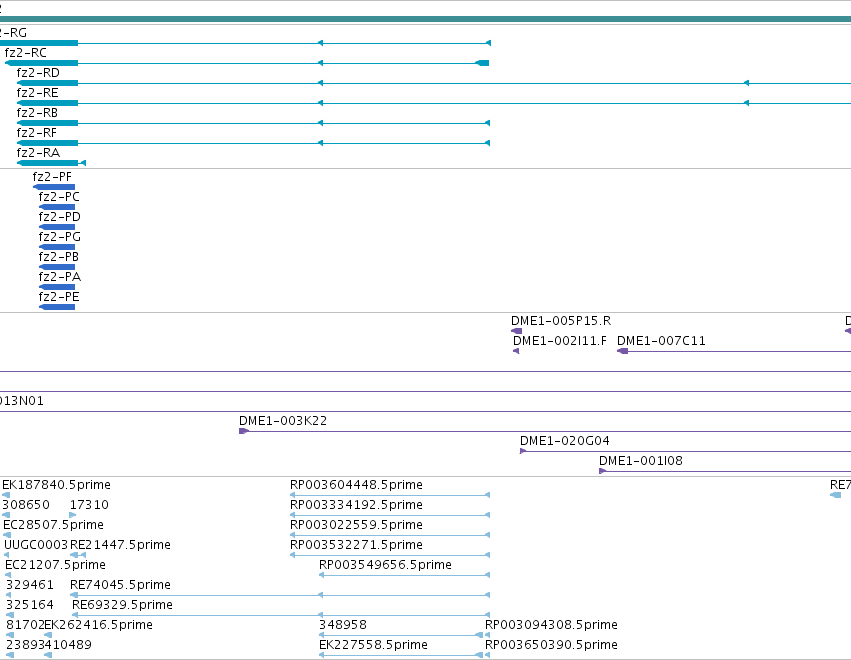Click the fz2-PA protein feature label

point(60,277)
